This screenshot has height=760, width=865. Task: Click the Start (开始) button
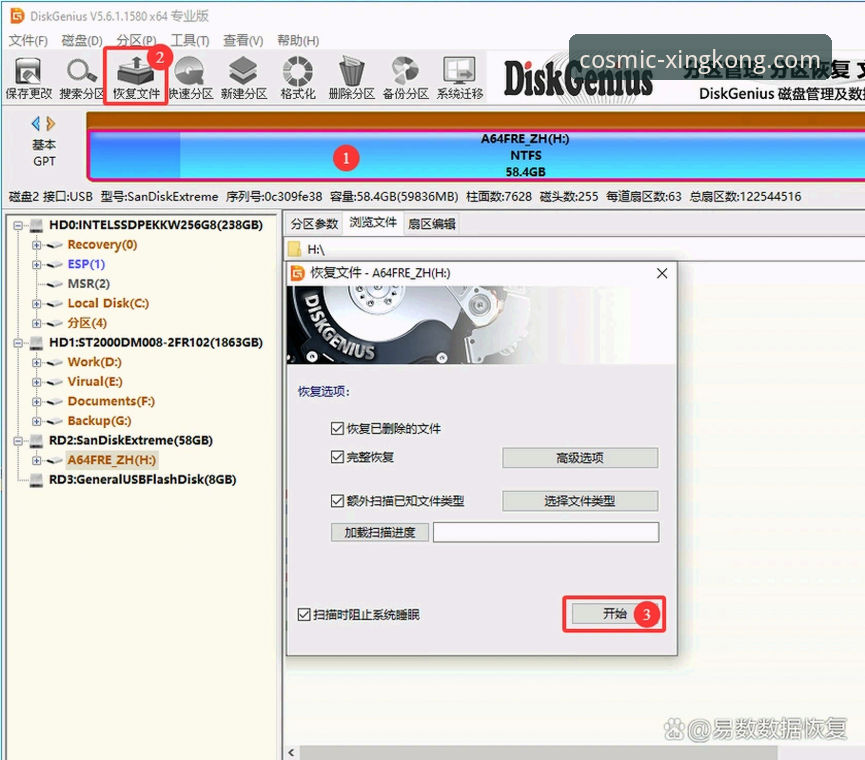(x=615, y=614)
